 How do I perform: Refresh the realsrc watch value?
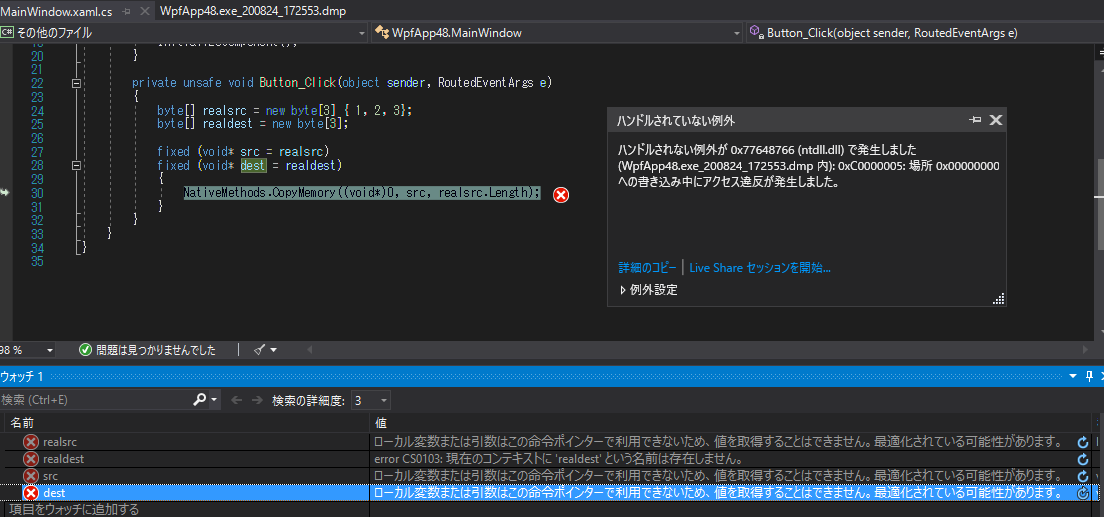pos(1083,442)
